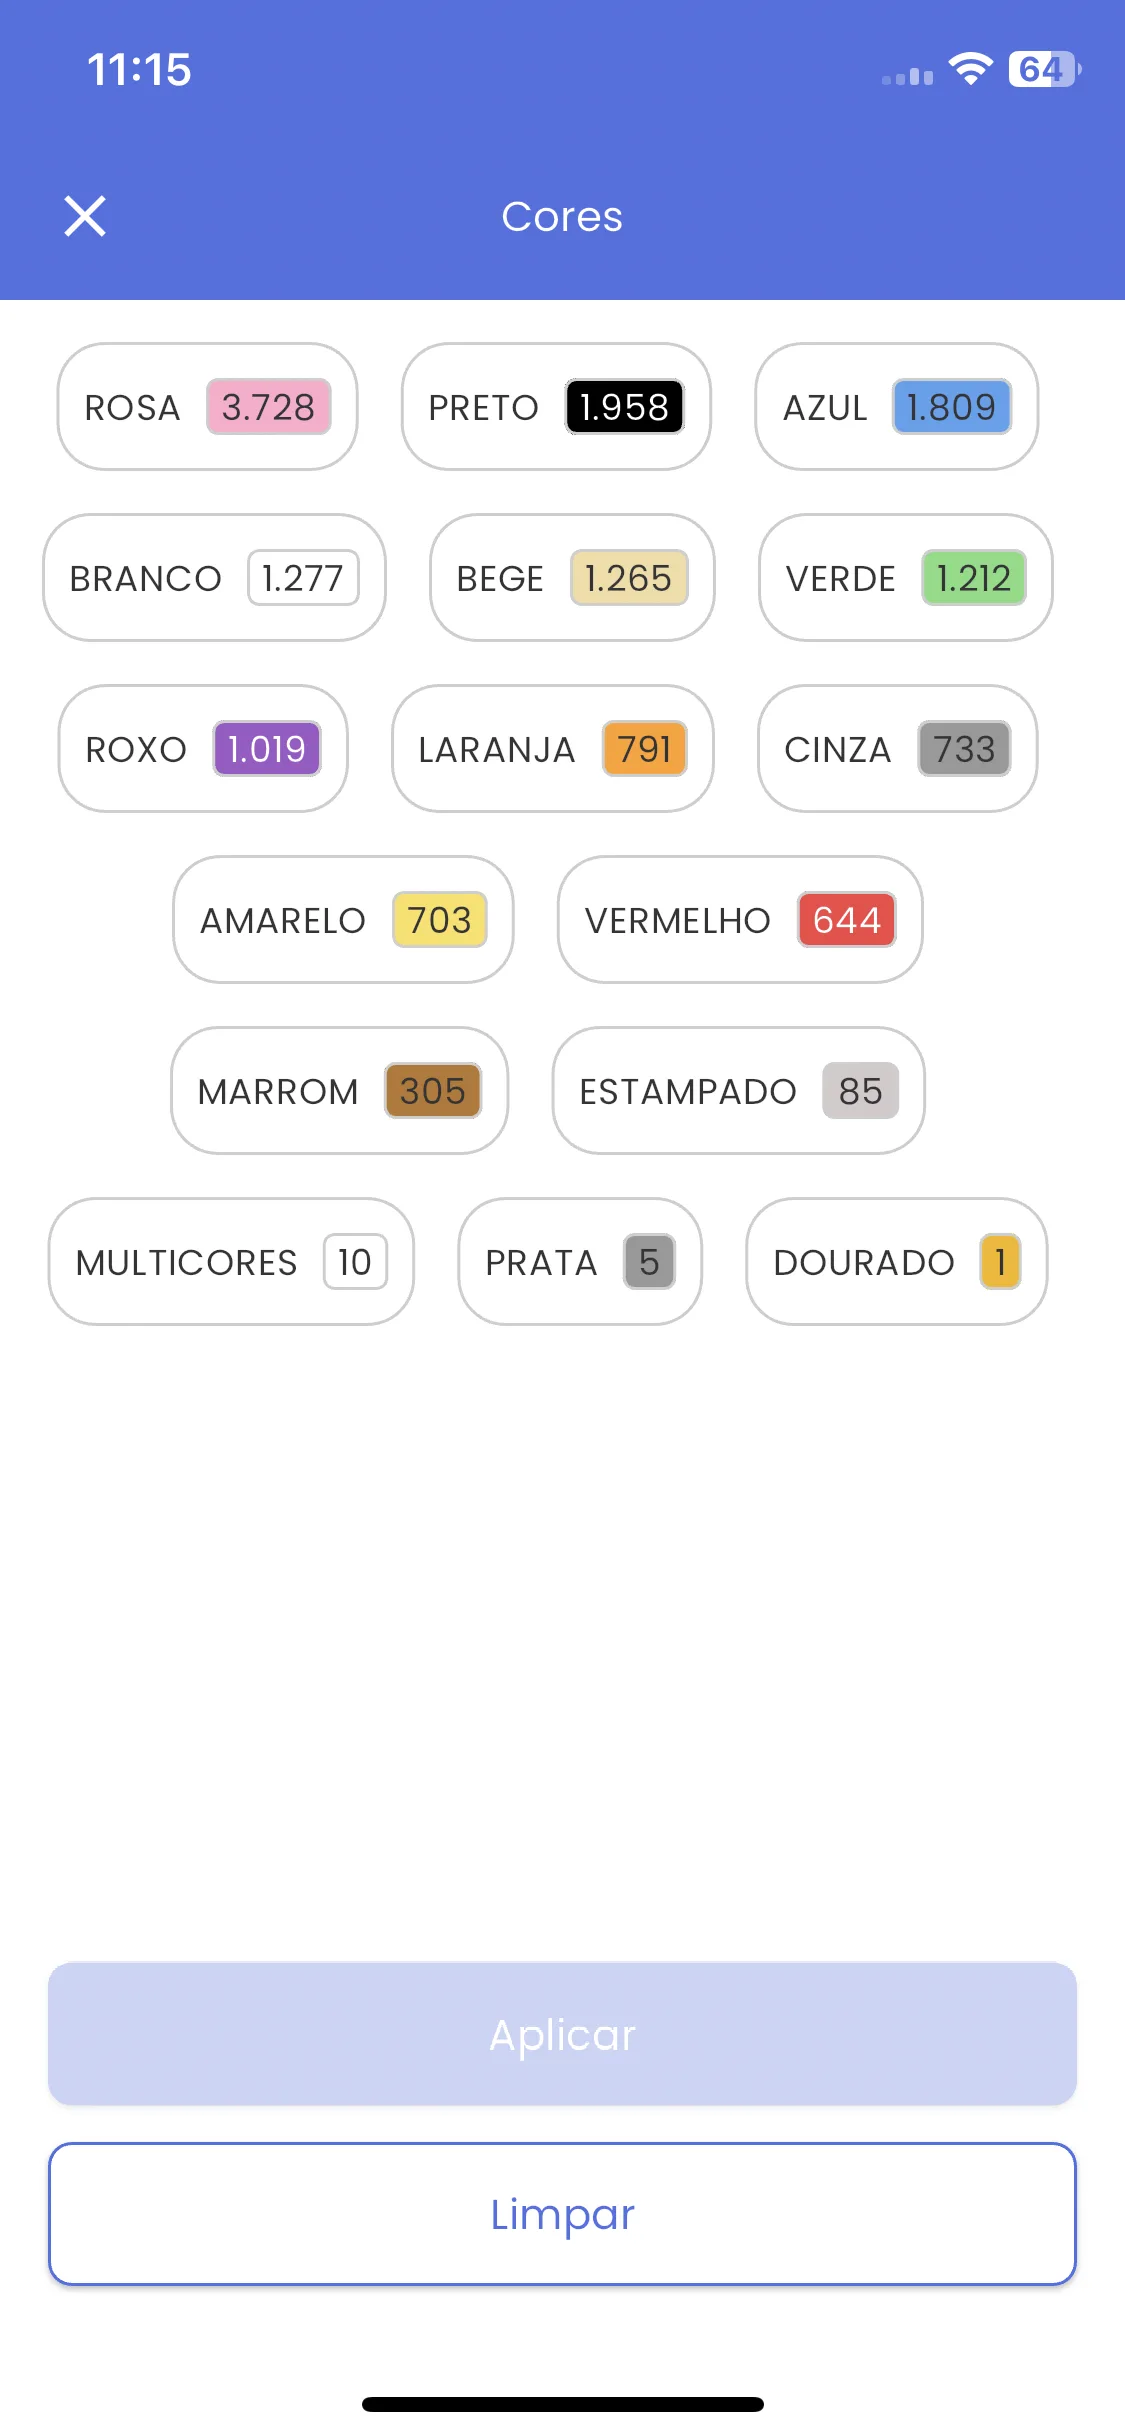This screenshot has width=1125, height=2436.
Task: Apply the selected color filters
Action: 562,2034
